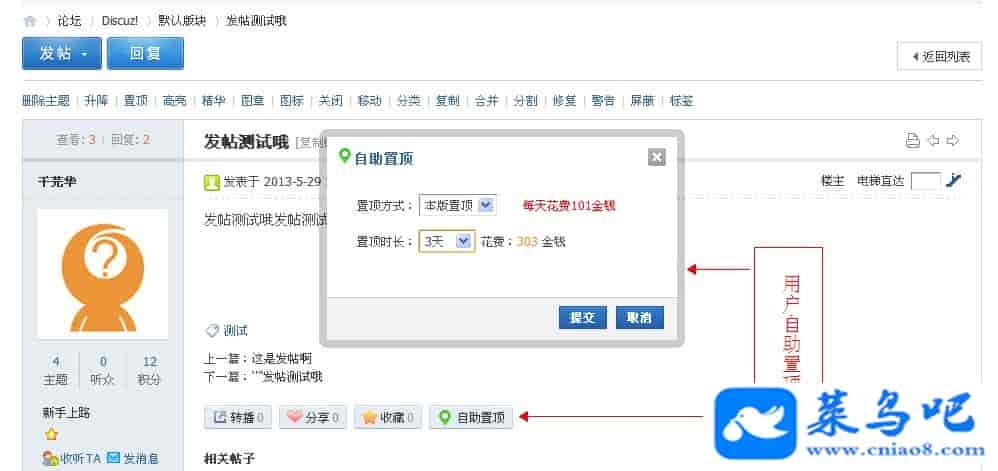The width and height of the screenshot is (998, 471).
Task: Select 置顶 moderation action
Action: click(135, 101)
